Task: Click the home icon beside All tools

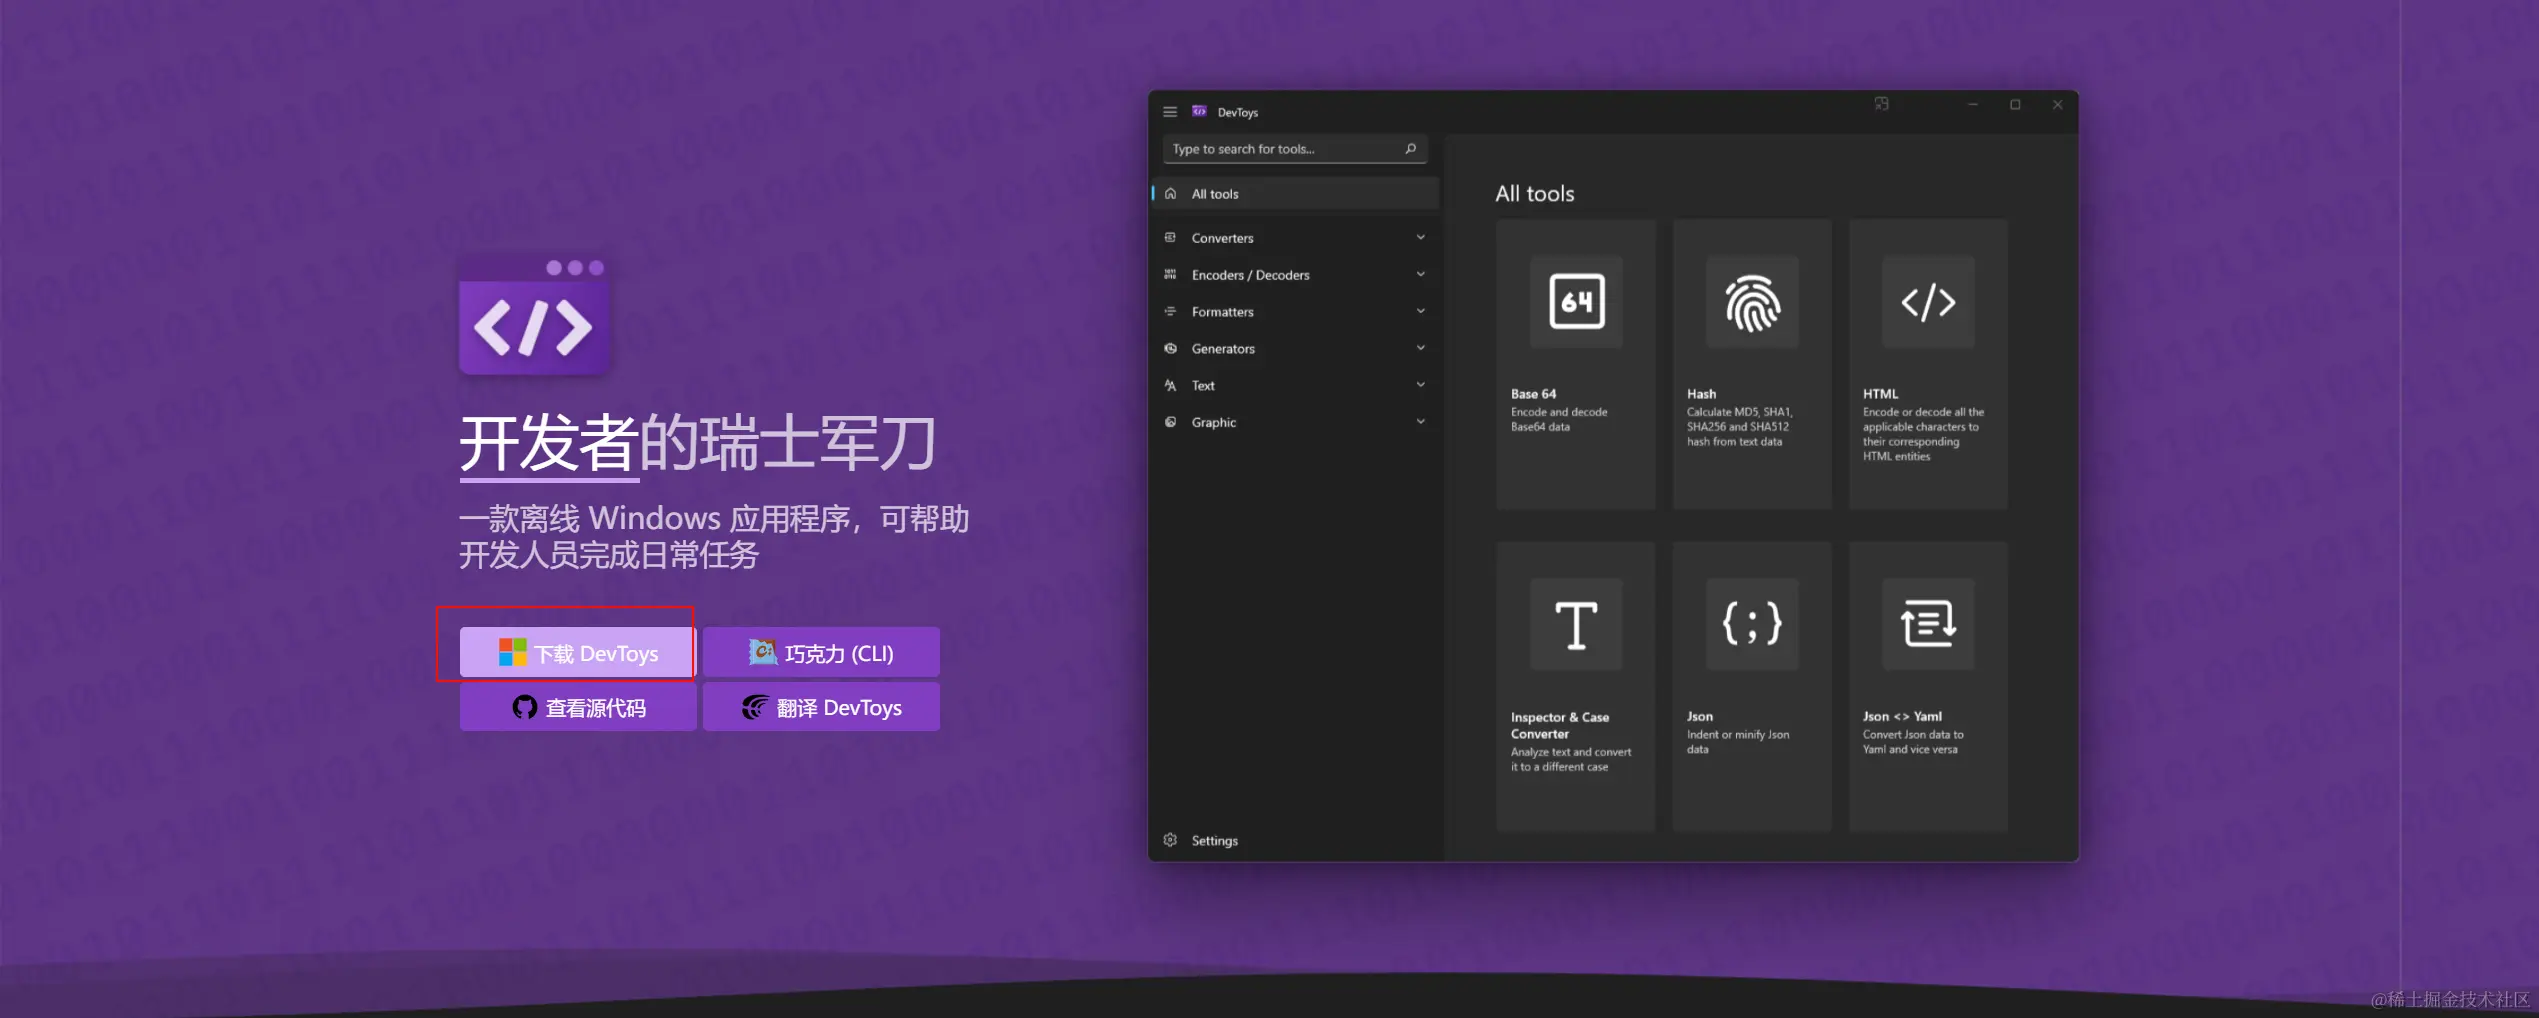Action: click(x=1170, y=194)
